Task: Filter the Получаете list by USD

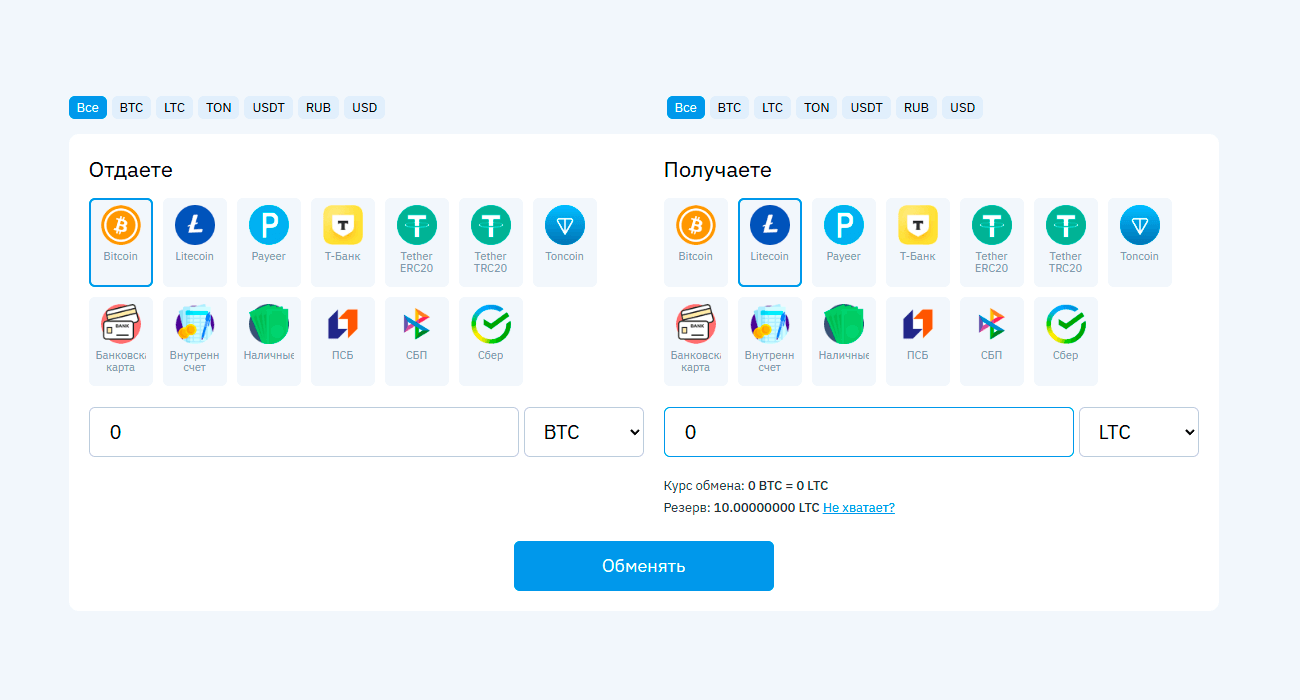Action: (x=963, y=108)
